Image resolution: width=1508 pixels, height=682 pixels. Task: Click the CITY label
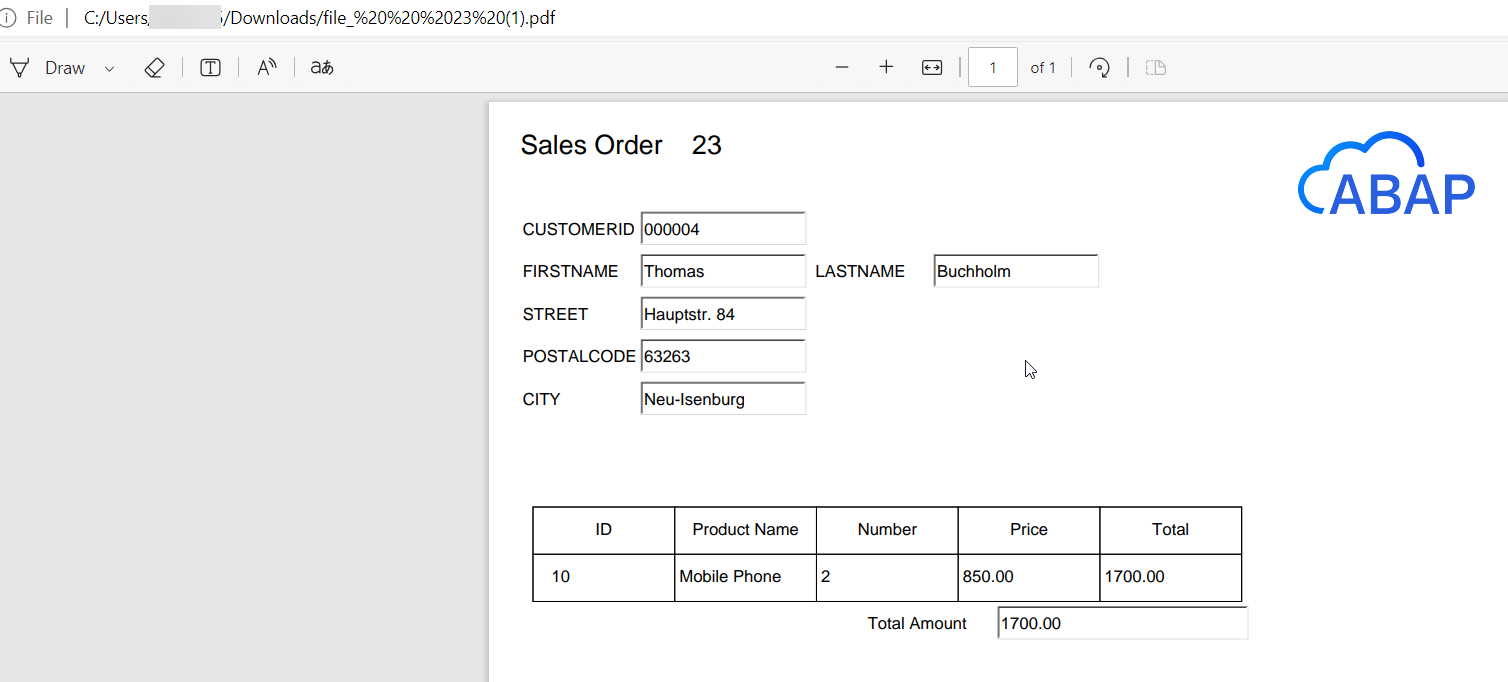tap(541, 400)
